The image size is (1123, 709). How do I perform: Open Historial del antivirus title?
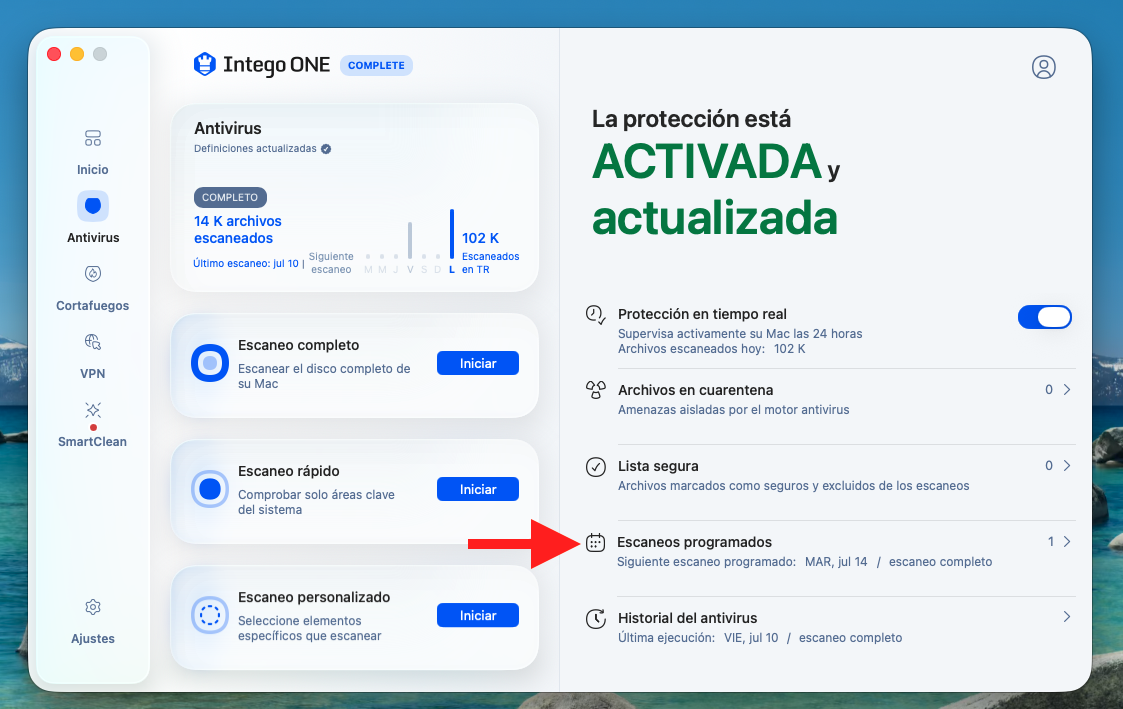pos(688,618)
